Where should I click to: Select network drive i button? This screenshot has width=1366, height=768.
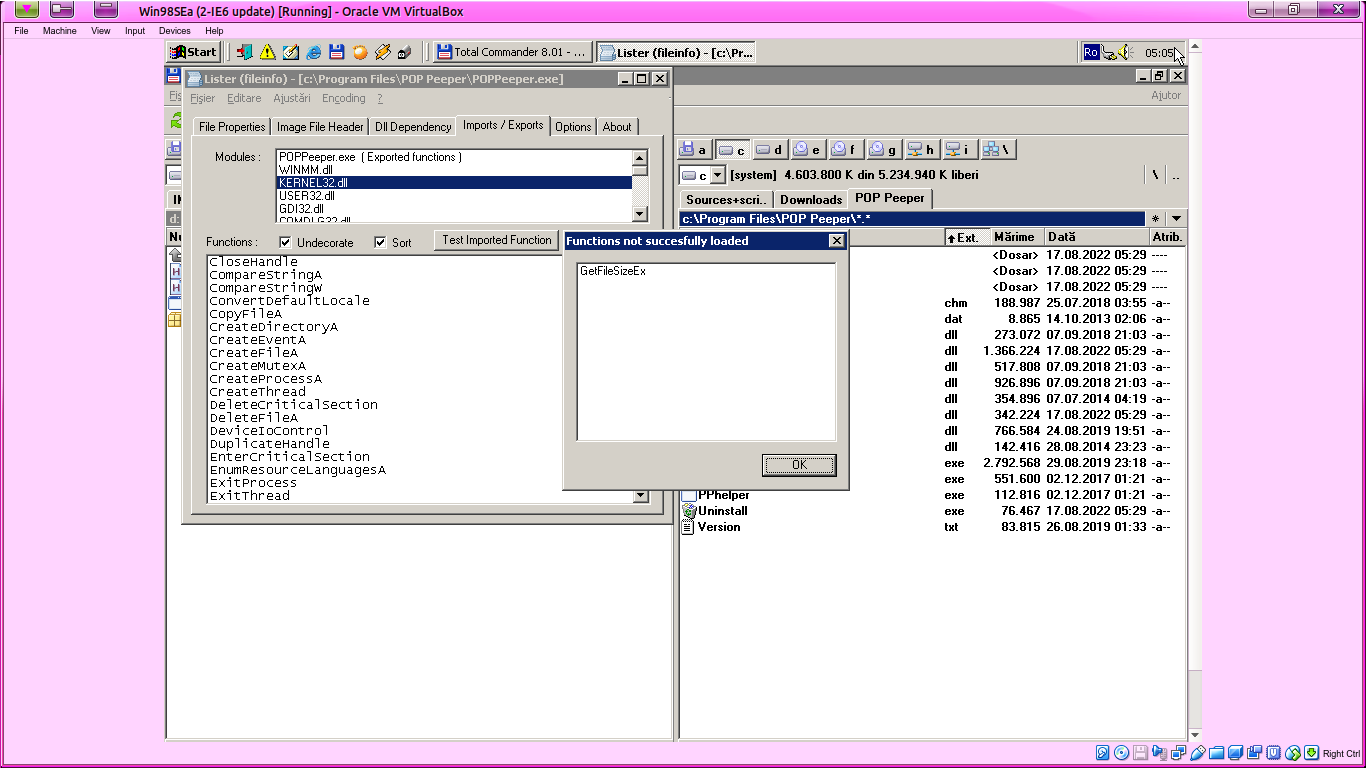click(959, 150)
